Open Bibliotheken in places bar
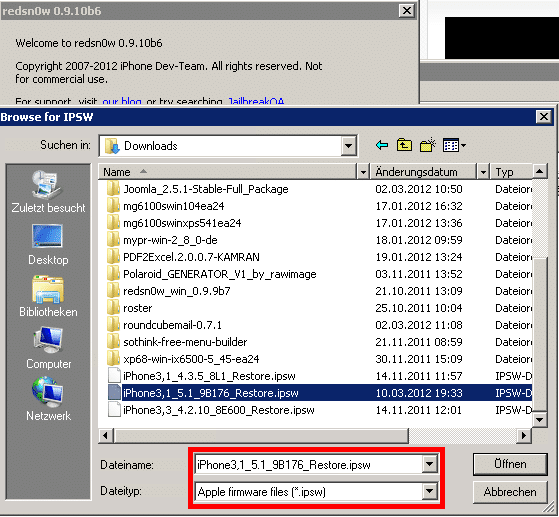Screen dimensions: 559x517 coord(48,297)
